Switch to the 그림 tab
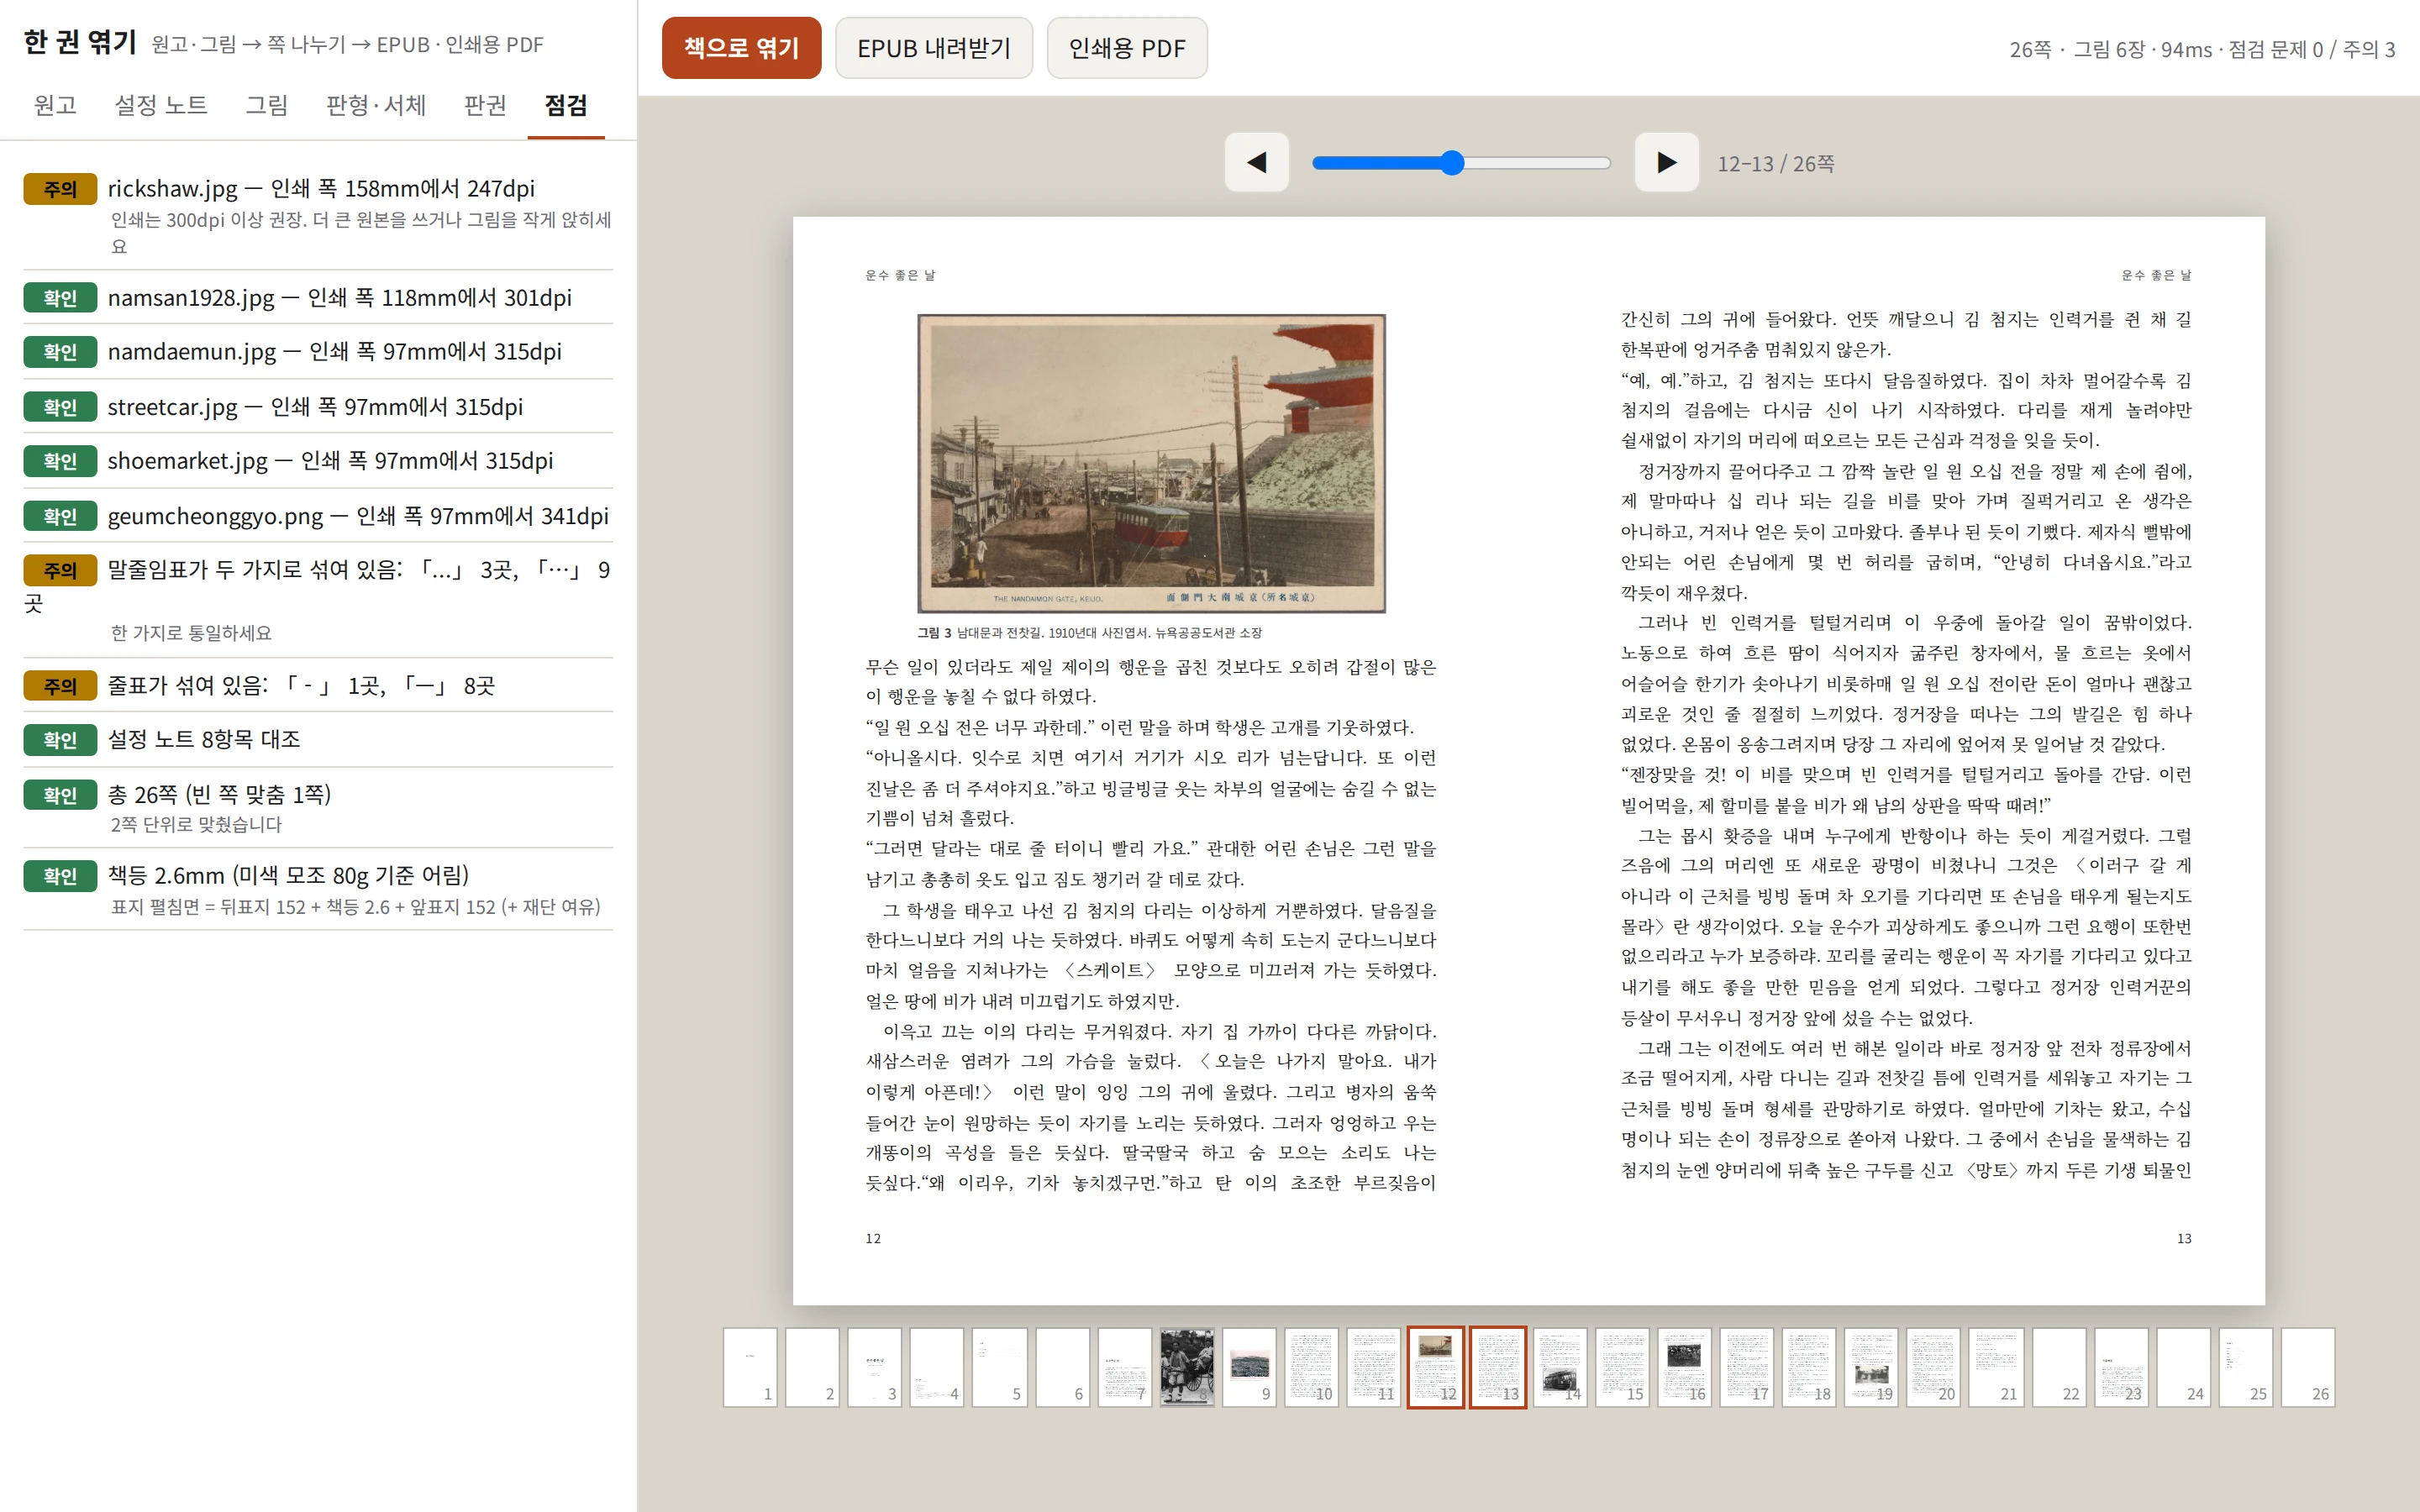The width and height of the screenshot is (2420, 1512). [x=267, y=105]
